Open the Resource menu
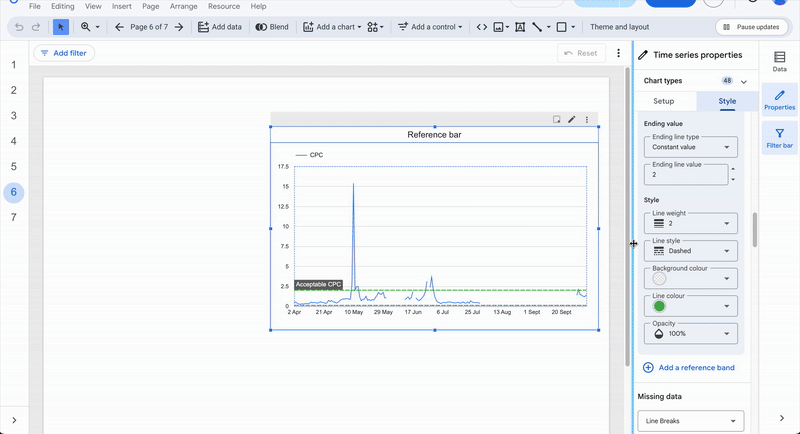Image resolution: width=800 pixels, height=434 pixels. pos(224,6)
